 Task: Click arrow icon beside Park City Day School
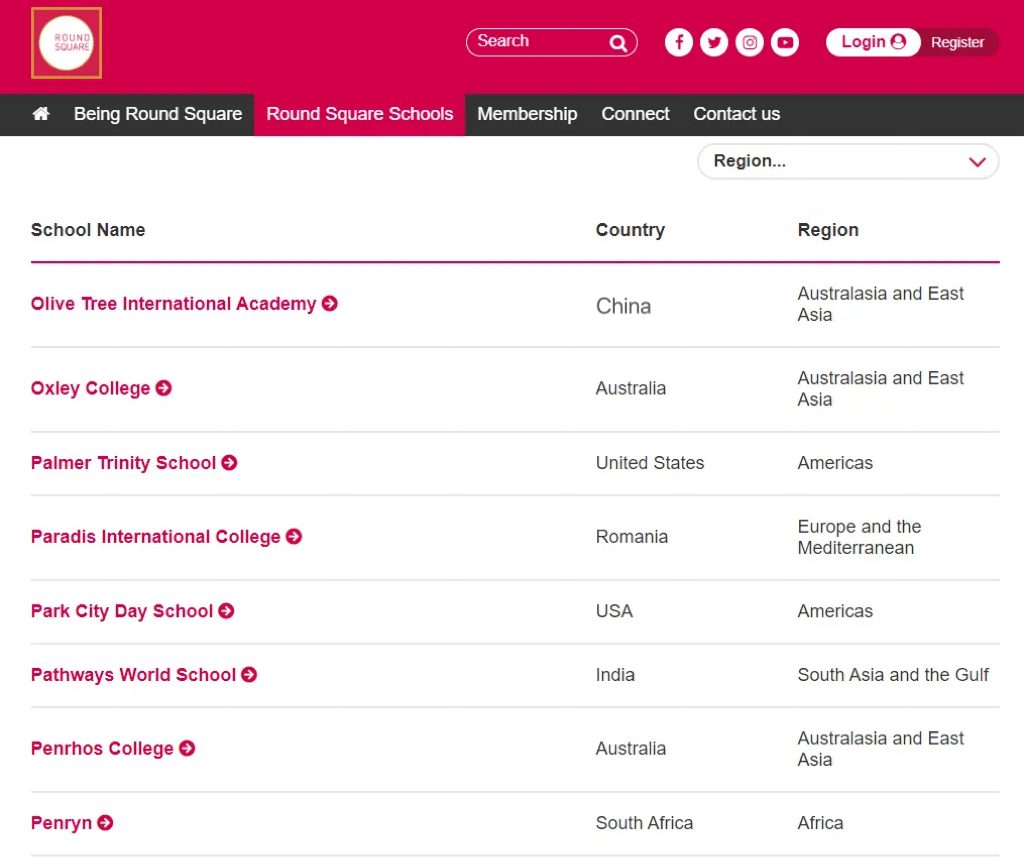(x=226, y=611)
